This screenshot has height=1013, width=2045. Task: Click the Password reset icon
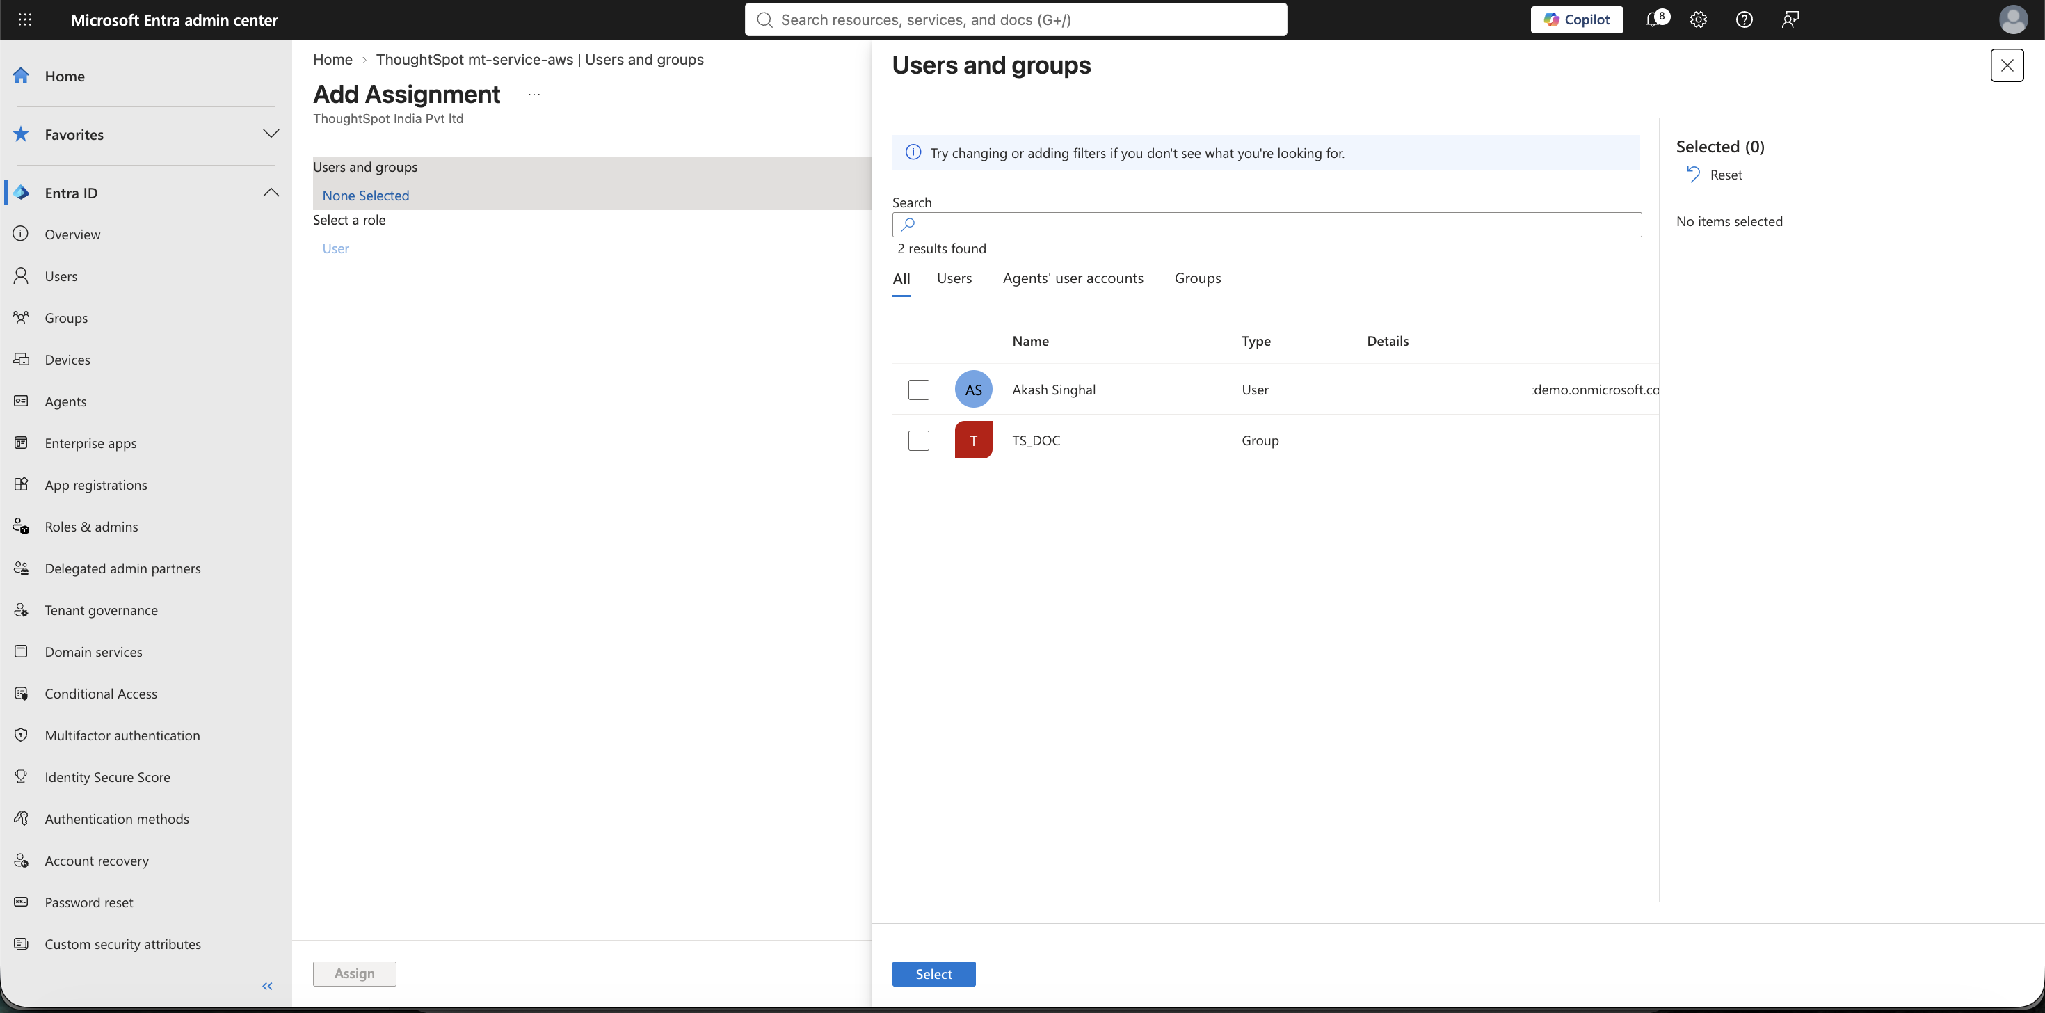click(21, 902)
